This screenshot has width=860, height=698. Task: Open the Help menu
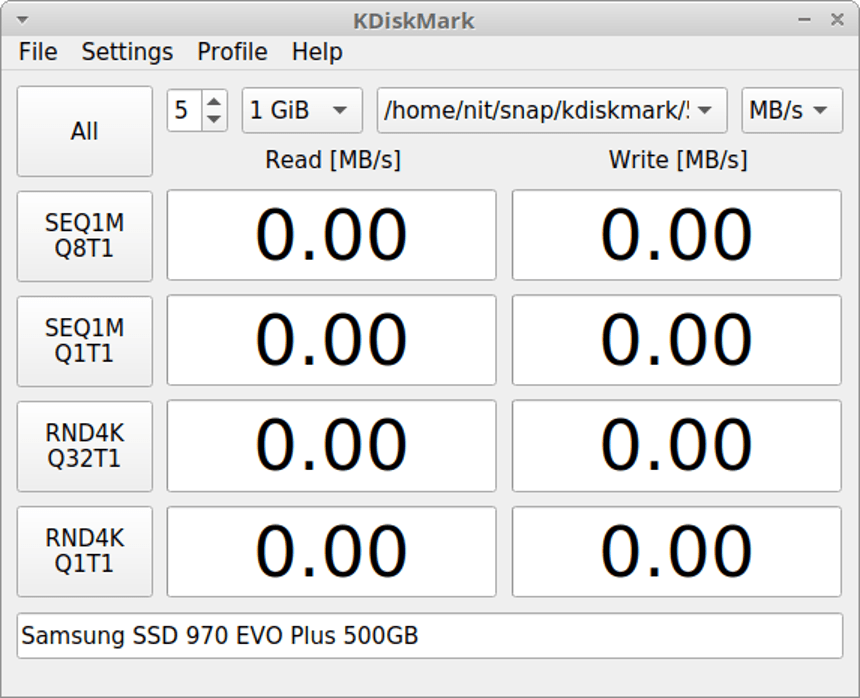(x=317, y=52)
